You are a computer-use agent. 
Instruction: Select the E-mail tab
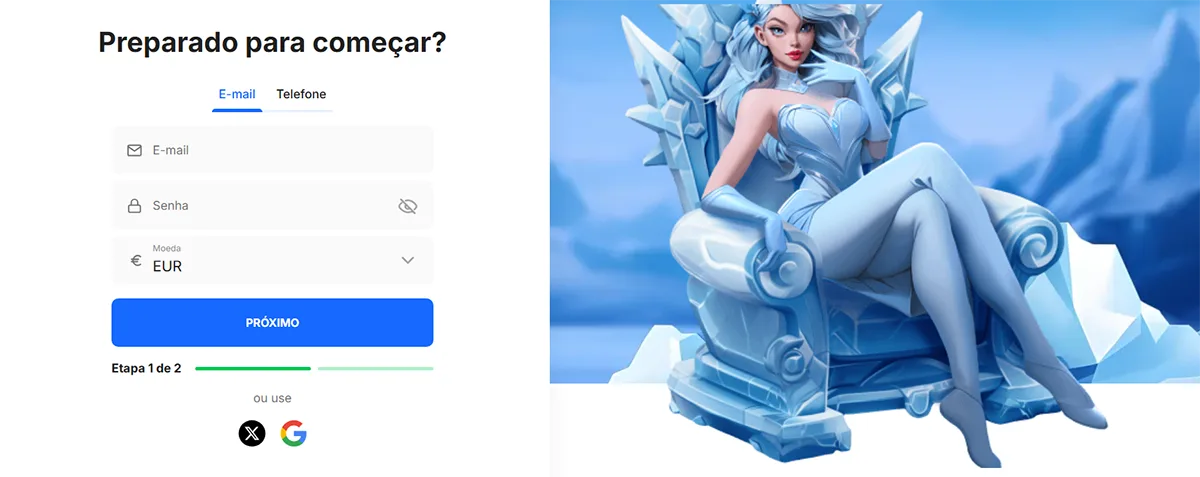pos(237,94)
